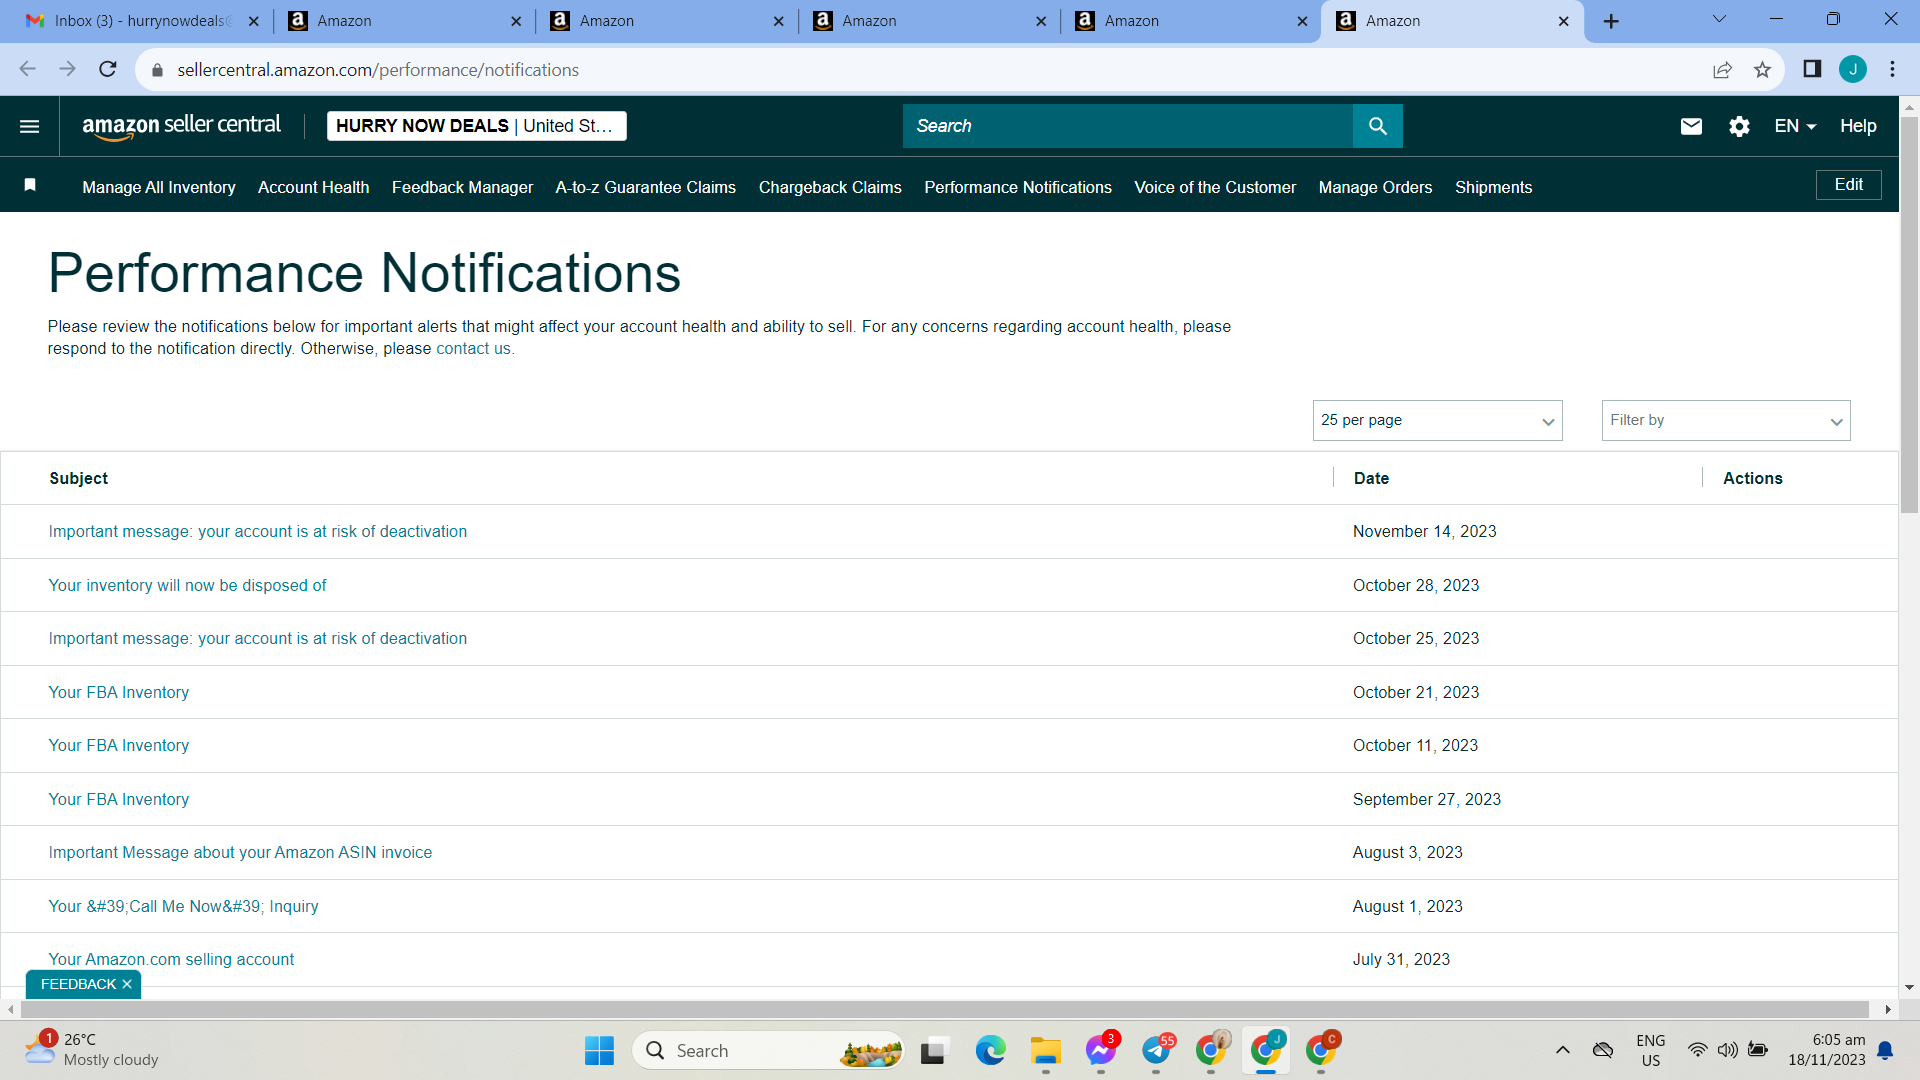
Task: Select Performance Notifications menu item
Action: [1018, 187]
